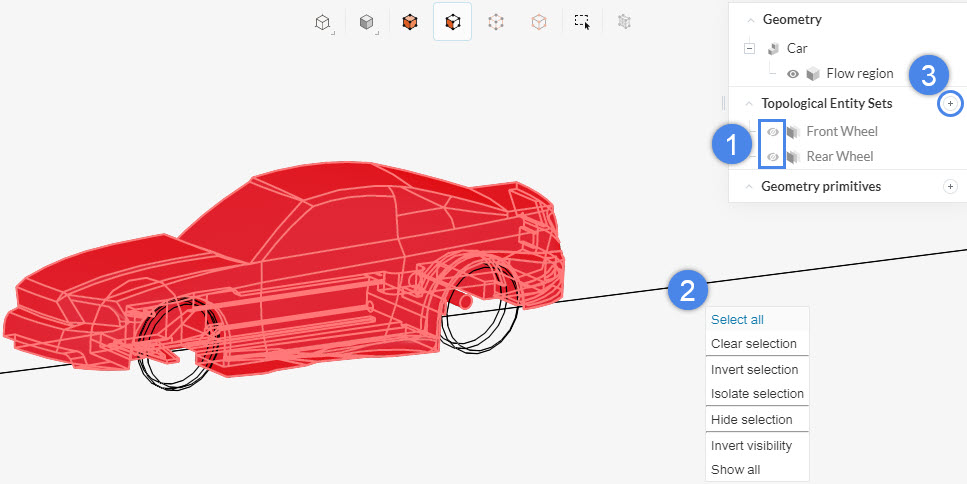Choose Select all from context menu
The image size is (967, 484).
757,319
